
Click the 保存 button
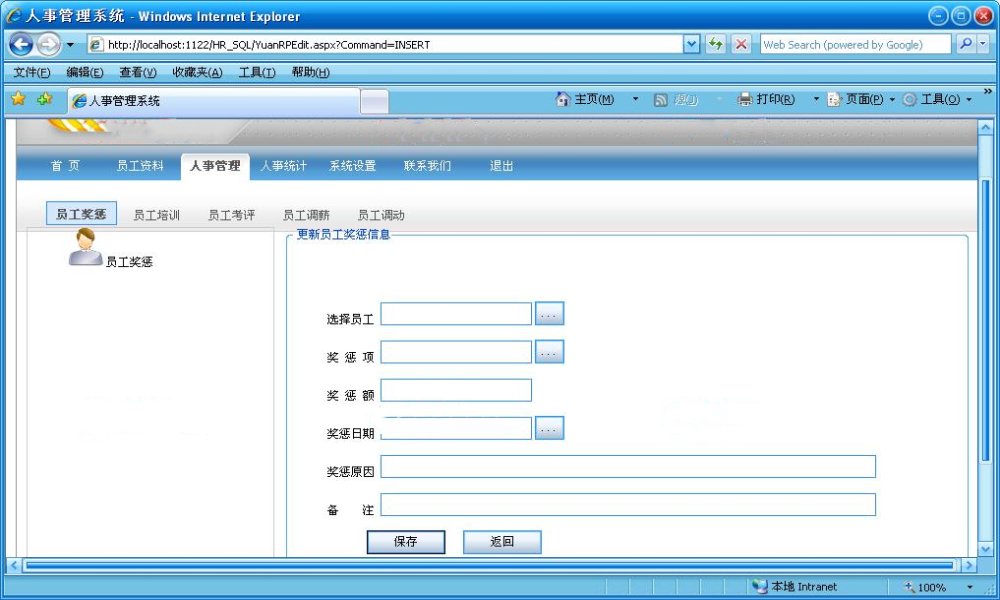[405, 542]
